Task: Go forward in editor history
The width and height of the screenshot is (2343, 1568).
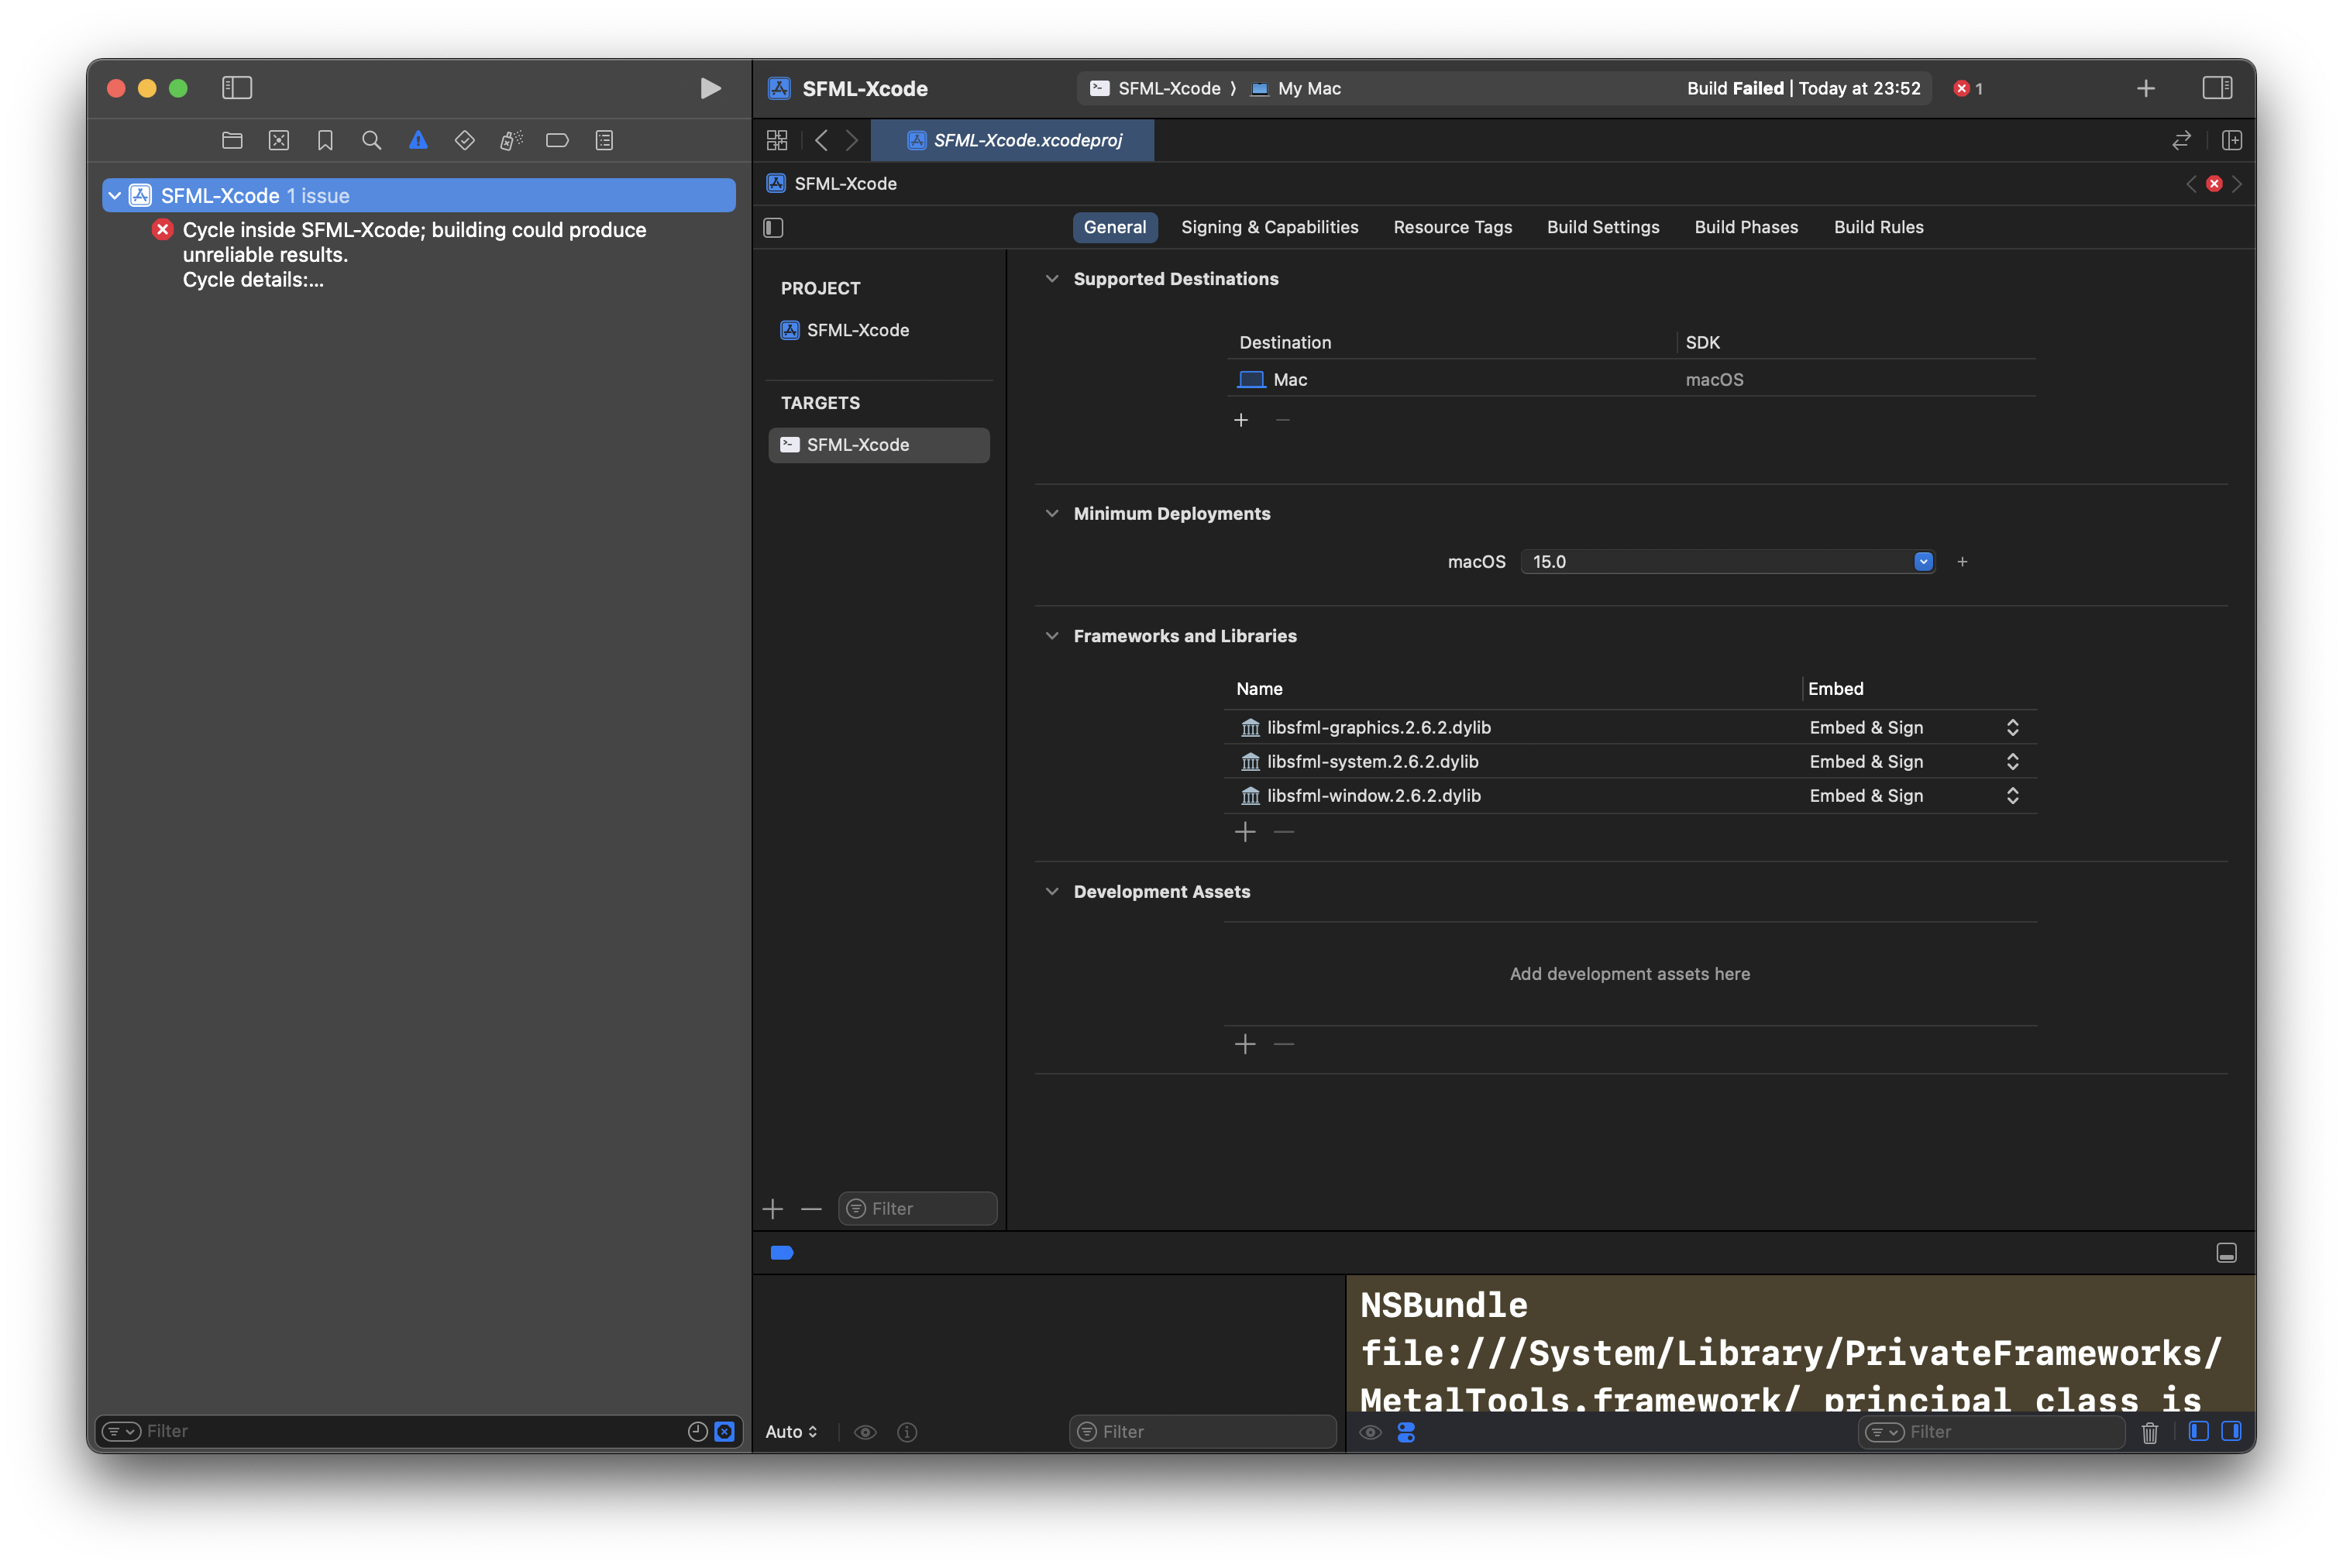Action: (x=851, y=140)
